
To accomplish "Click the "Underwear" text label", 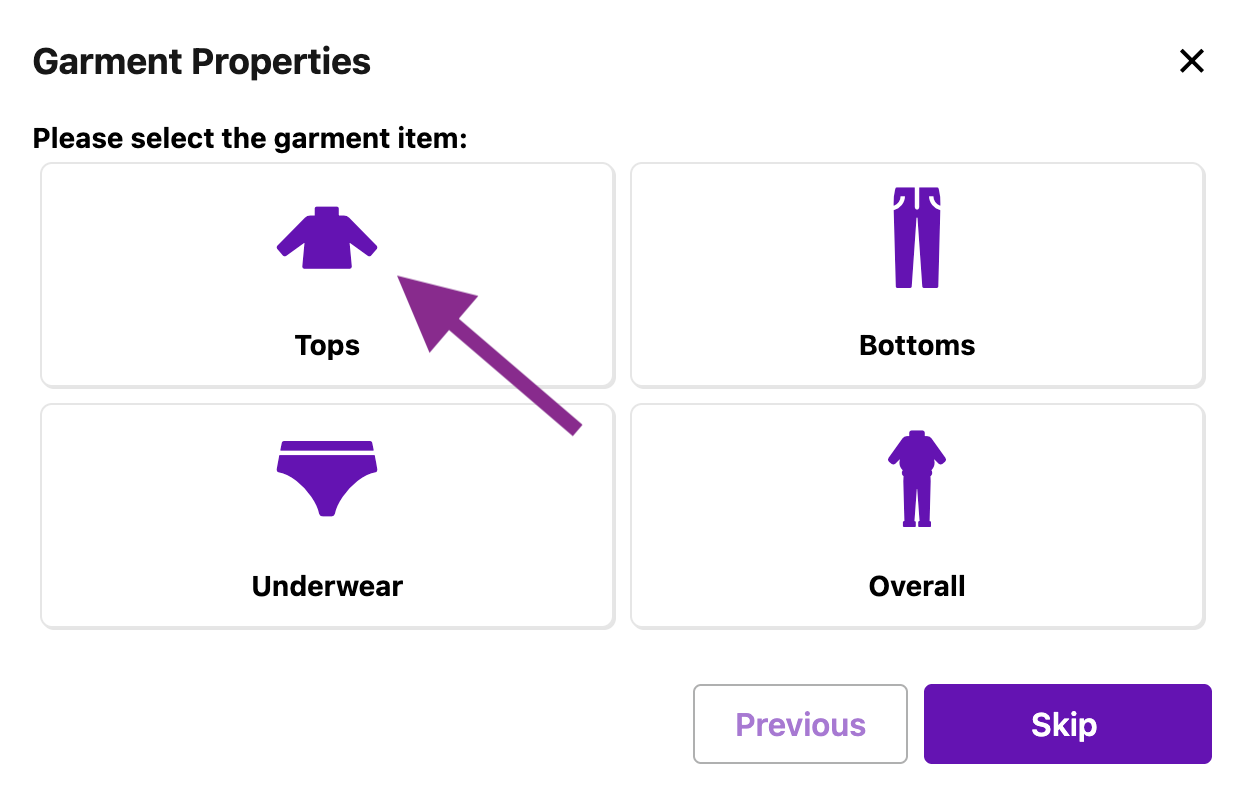I will tap(327, 586).
